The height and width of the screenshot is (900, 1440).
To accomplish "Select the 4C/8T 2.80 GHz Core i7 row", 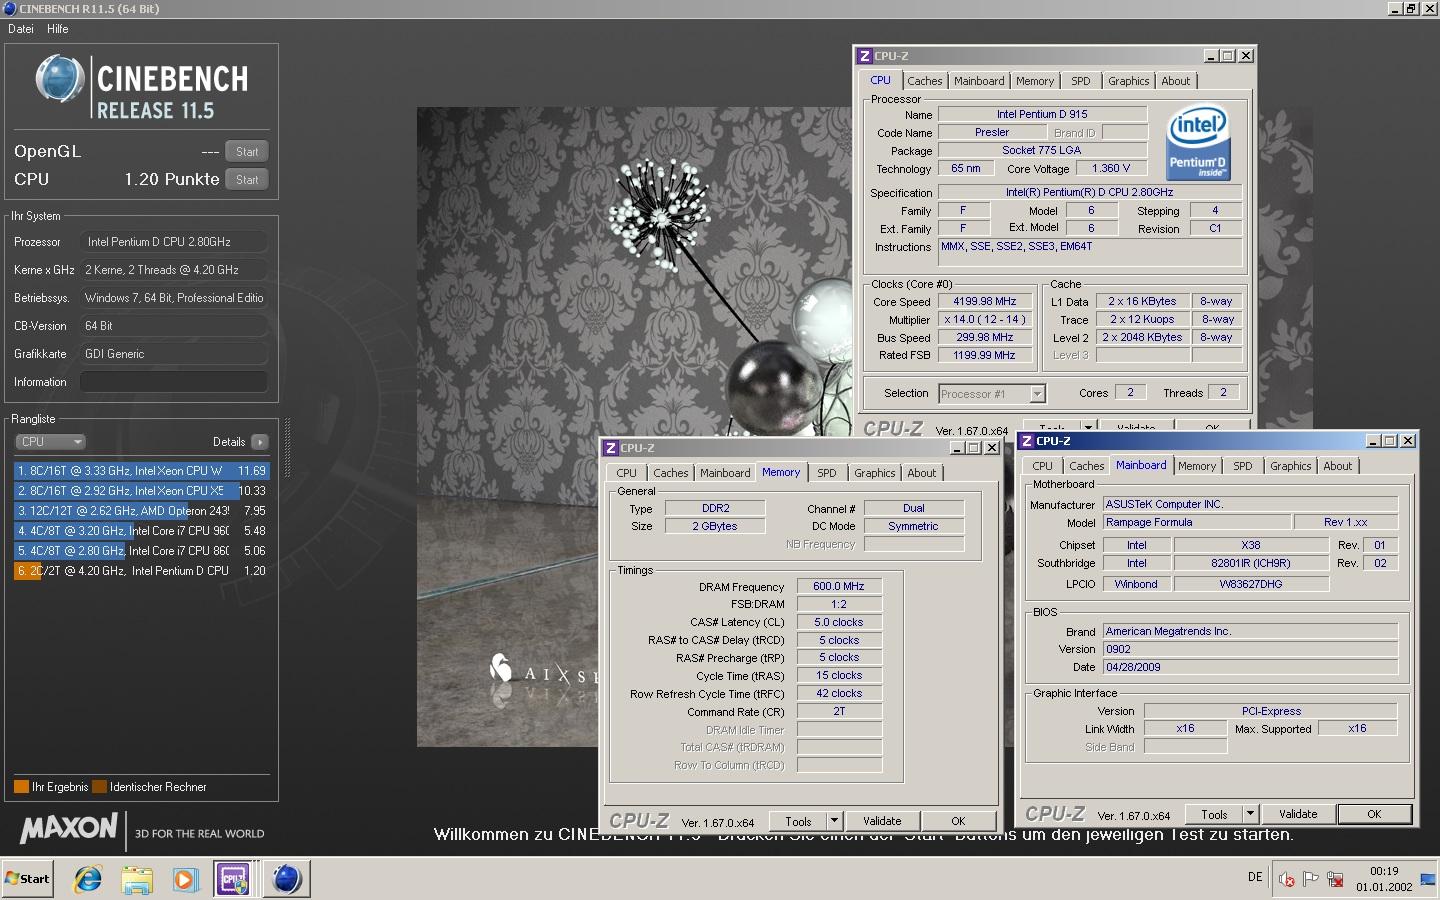I will 141,551.
